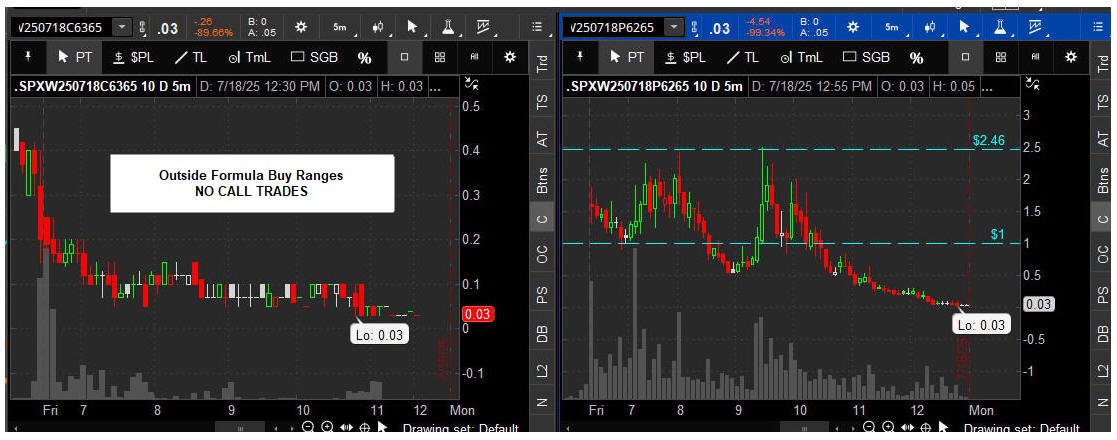Toggle the pin icon on the left drawing toolbar

coord(28,57)
